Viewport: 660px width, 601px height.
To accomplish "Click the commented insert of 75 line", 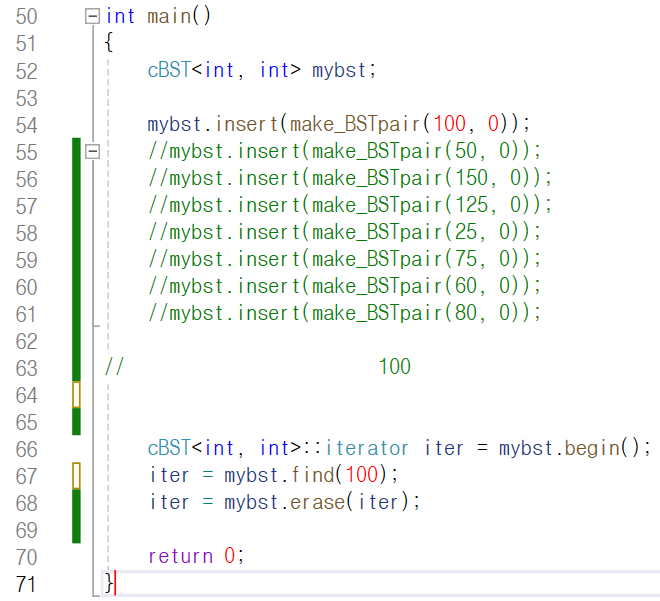I will (344, 259).
